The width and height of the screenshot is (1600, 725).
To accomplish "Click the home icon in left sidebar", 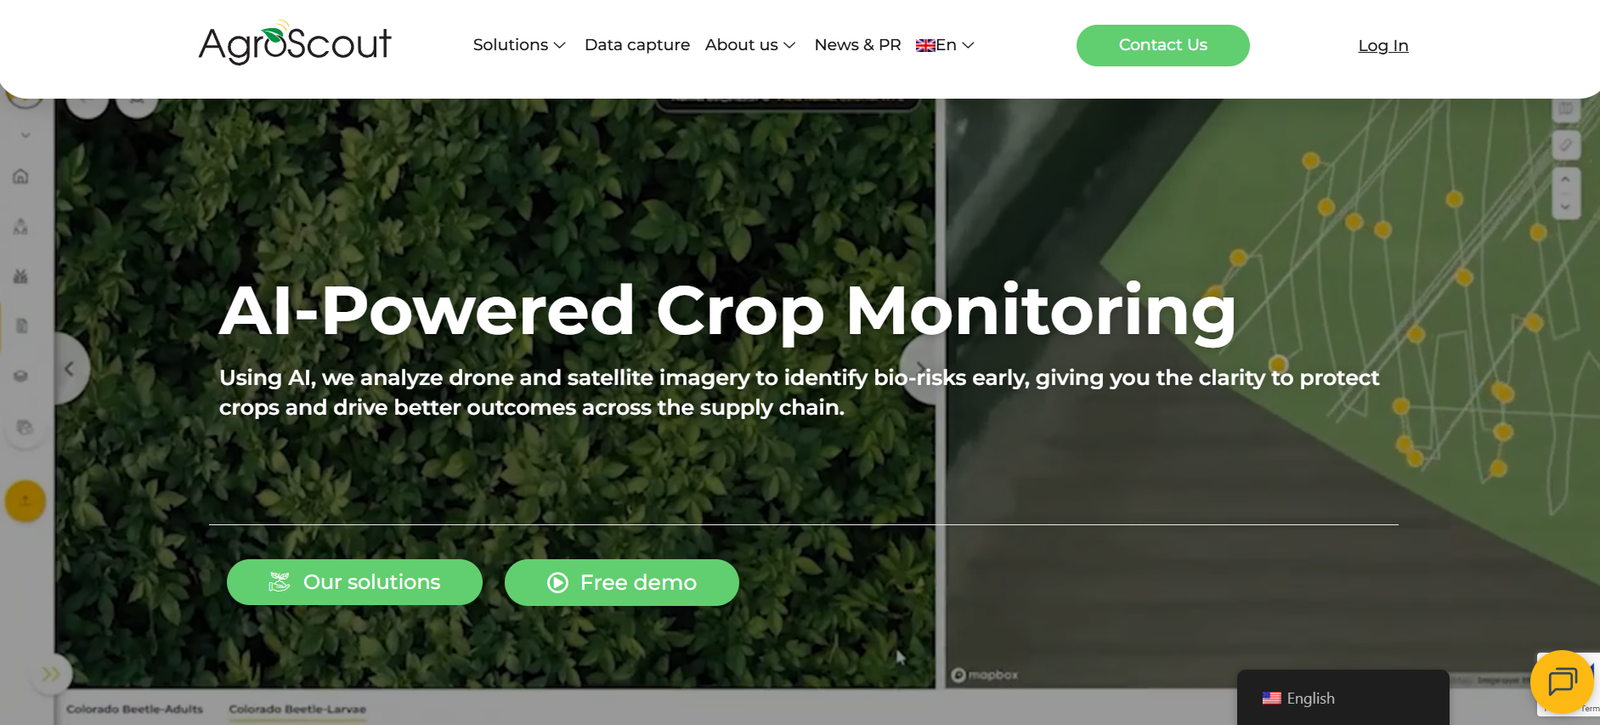I will coord(21,177).
